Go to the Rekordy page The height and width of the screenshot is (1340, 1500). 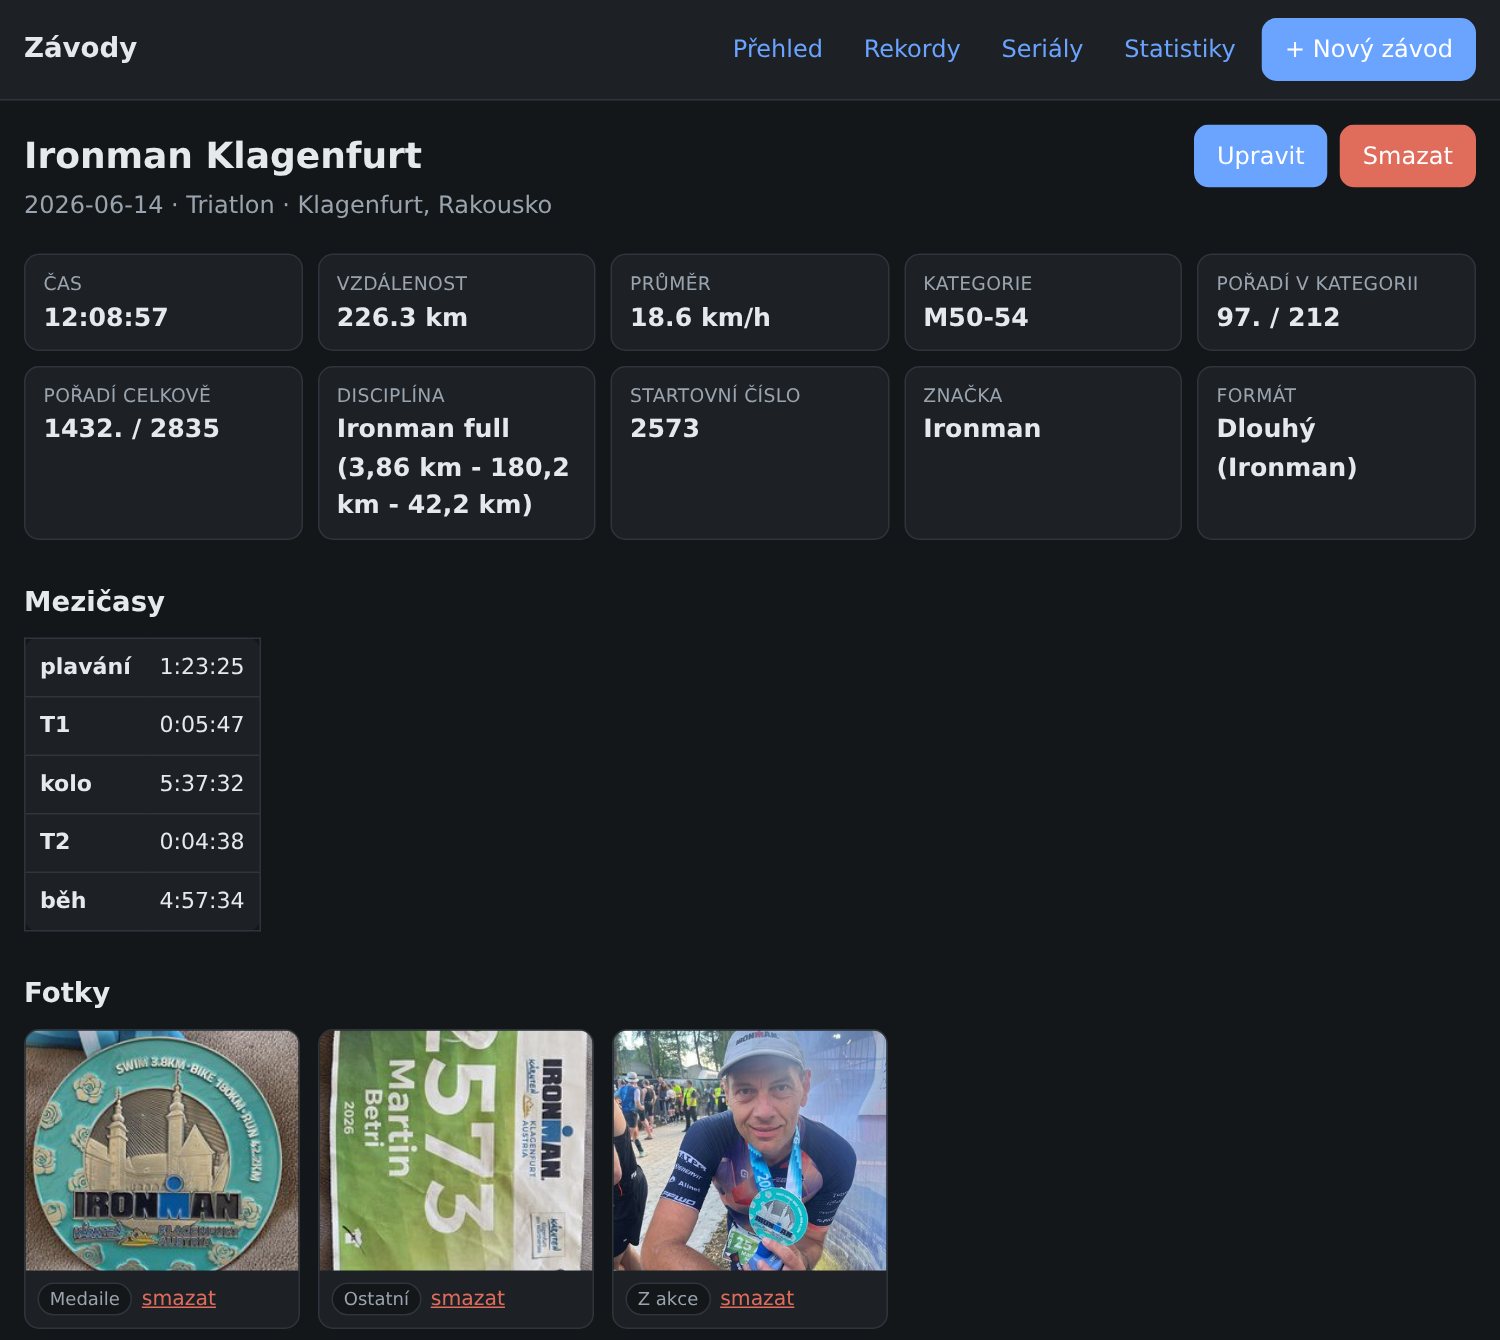911,49
